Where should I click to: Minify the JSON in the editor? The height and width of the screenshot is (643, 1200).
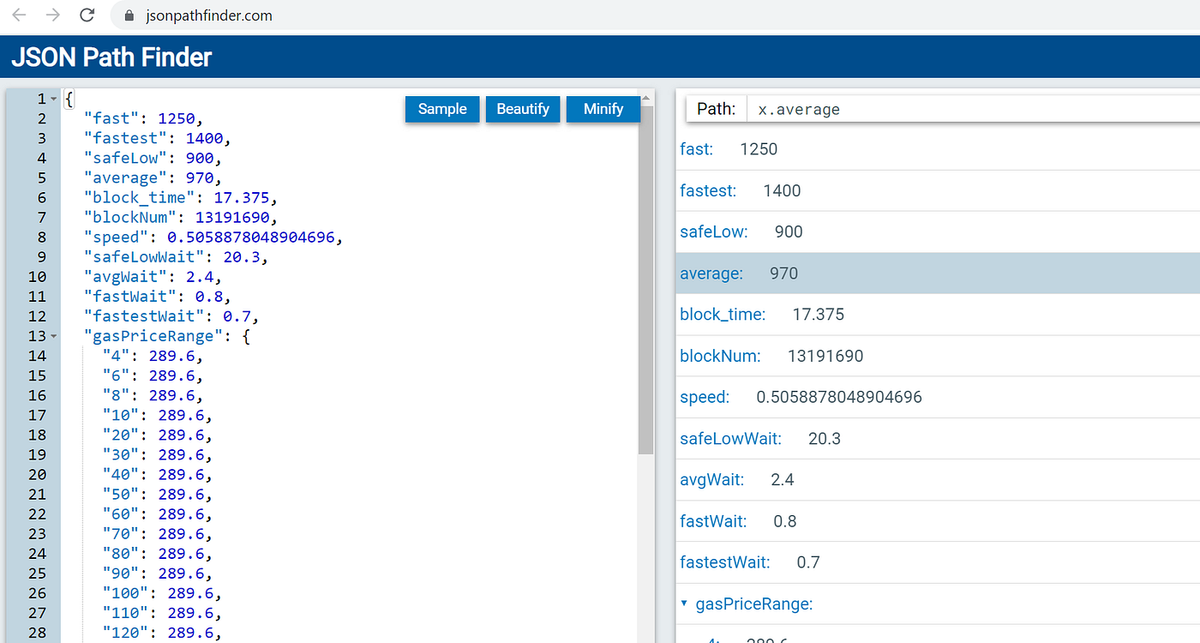pyautogui.click(x=603, y=109)
